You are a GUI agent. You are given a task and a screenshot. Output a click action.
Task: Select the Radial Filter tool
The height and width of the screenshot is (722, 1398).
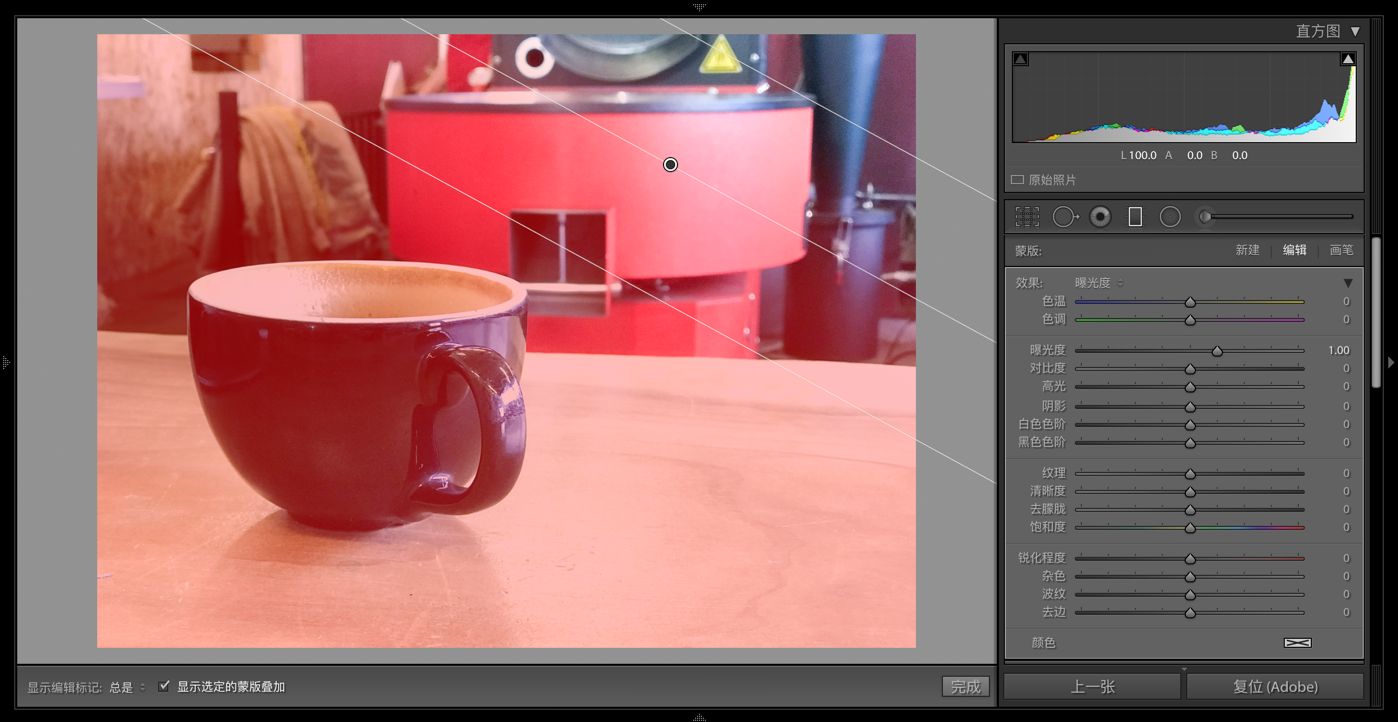(1170, 216)
